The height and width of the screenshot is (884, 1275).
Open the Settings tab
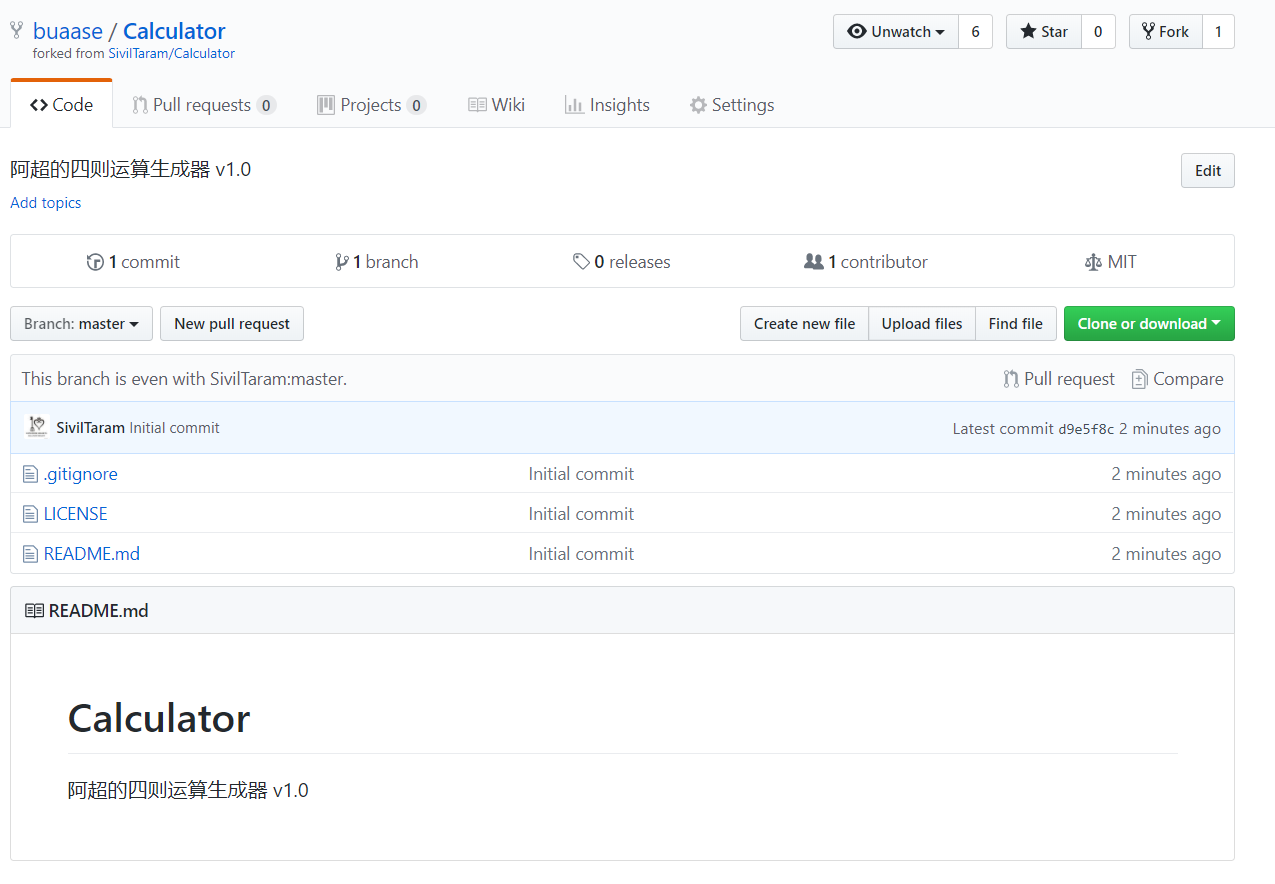(732, 105)
